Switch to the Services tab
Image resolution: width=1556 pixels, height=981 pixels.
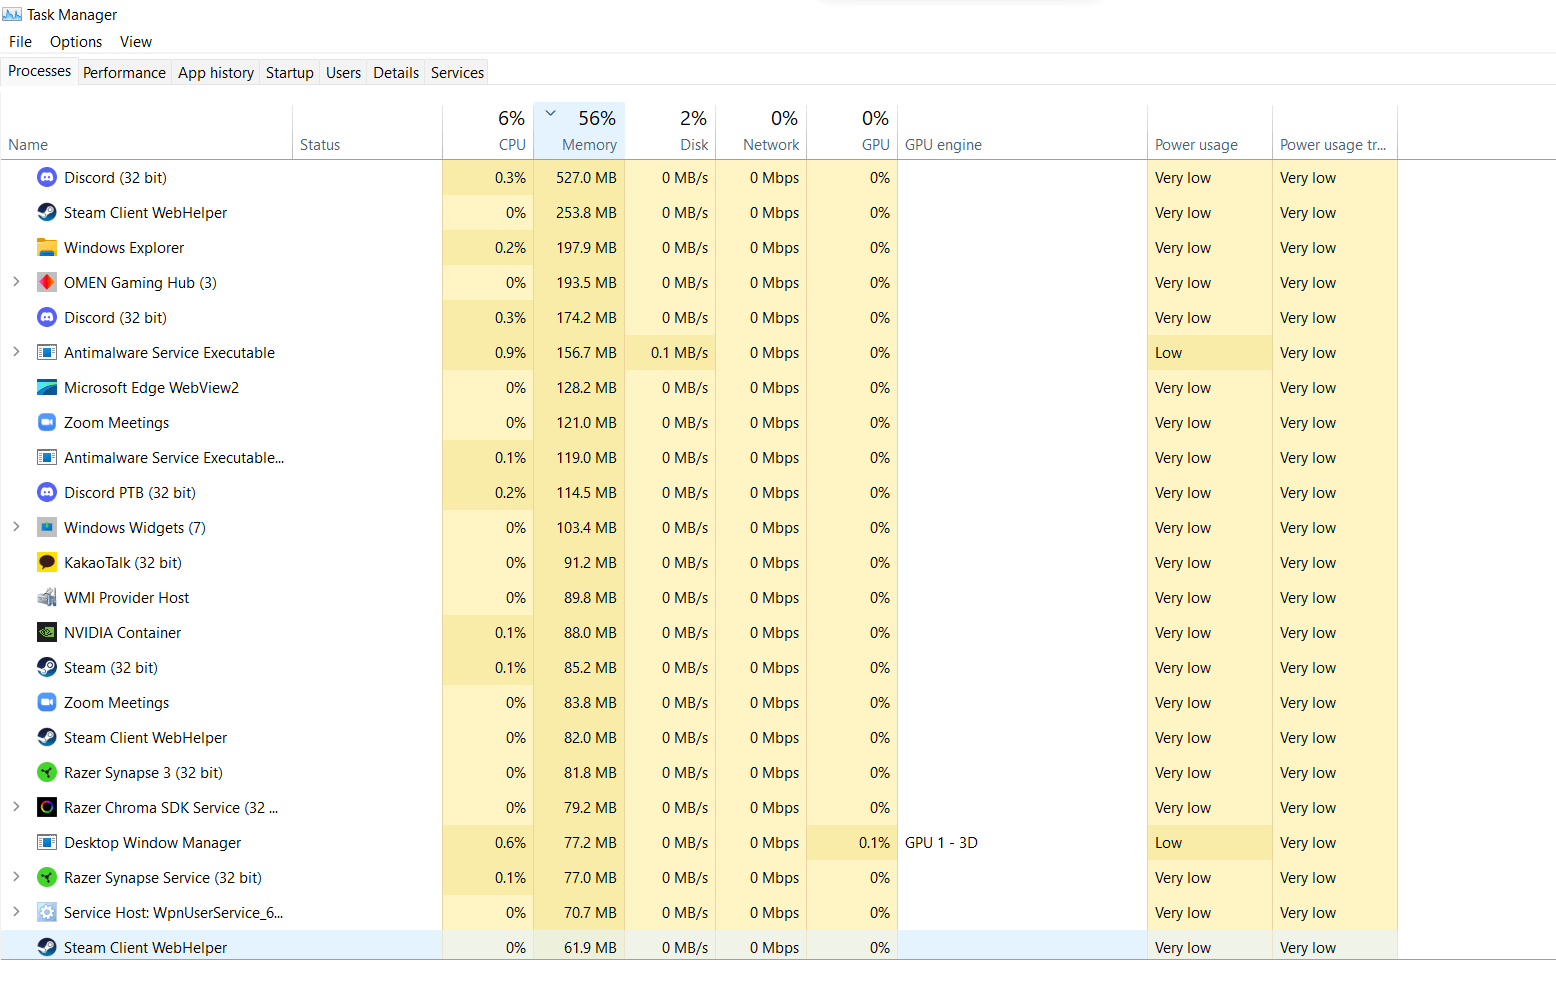pyautogui.click(x=457, y=73)
